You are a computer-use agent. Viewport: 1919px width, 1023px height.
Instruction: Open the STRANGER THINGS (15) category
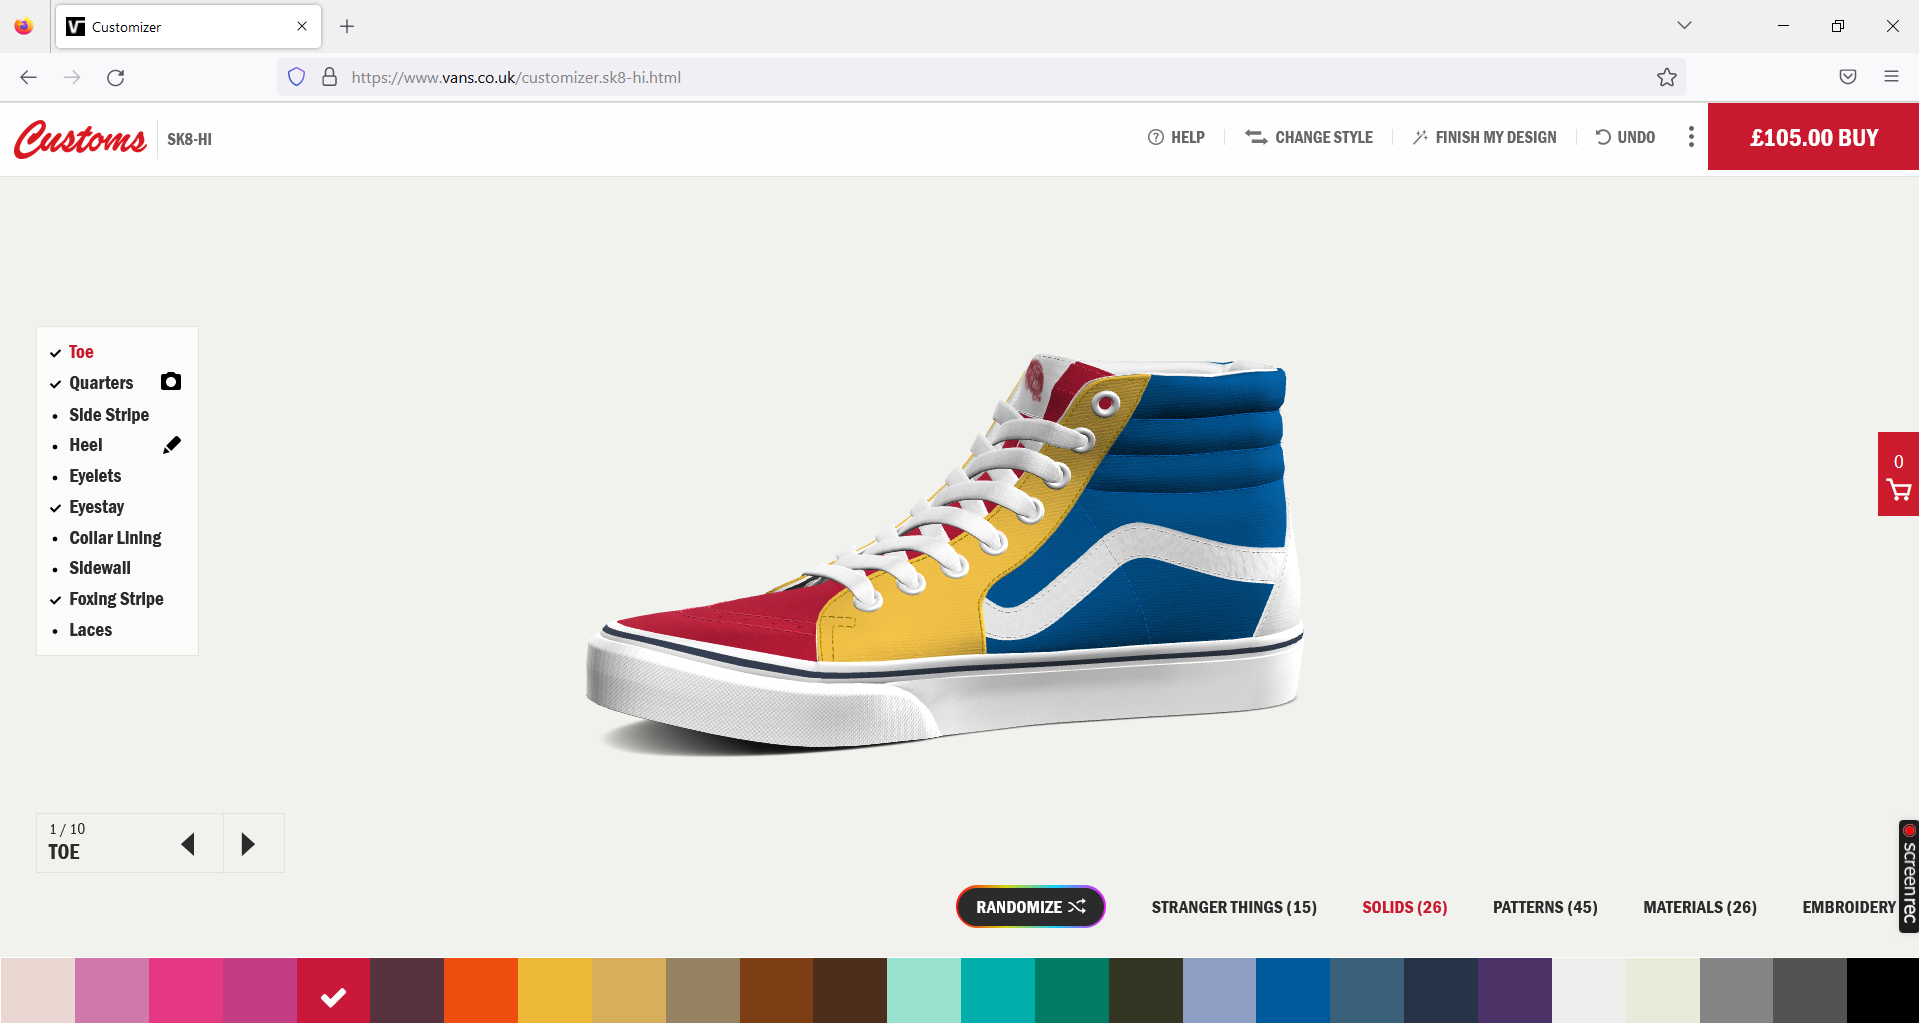pos(1233,906)
